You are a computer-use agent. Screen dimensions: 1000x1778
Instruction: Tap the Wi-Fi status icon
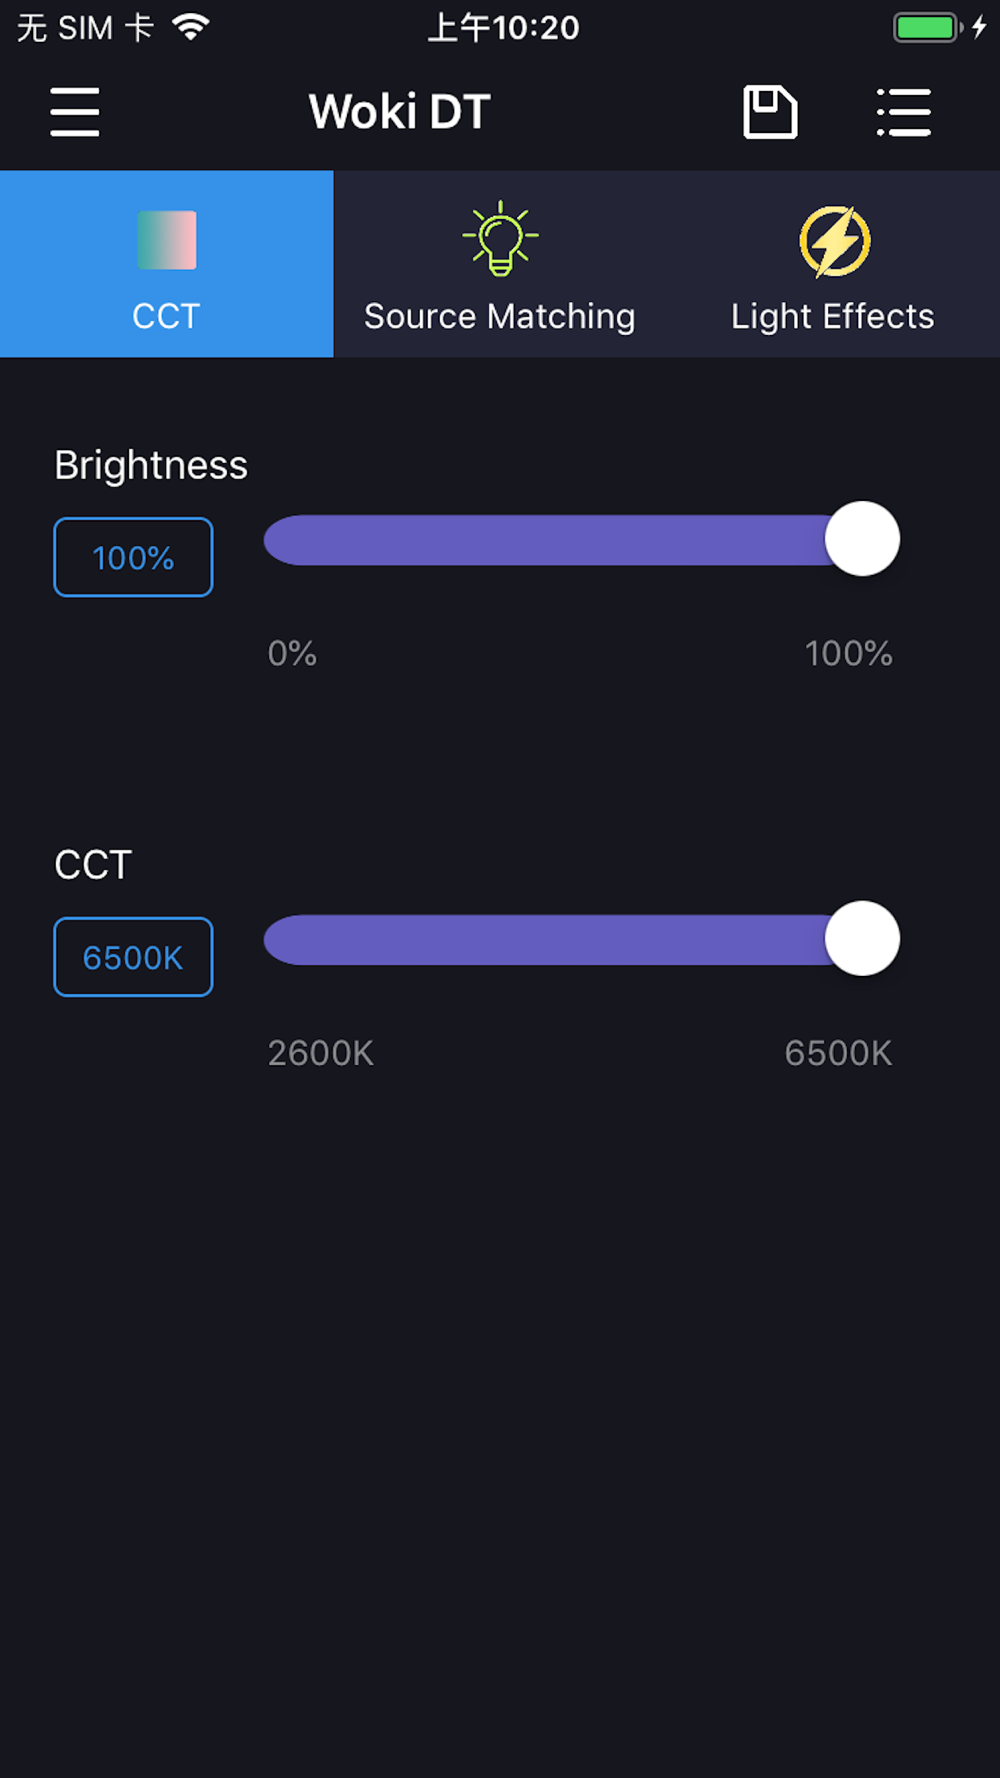tap(190, 27)
